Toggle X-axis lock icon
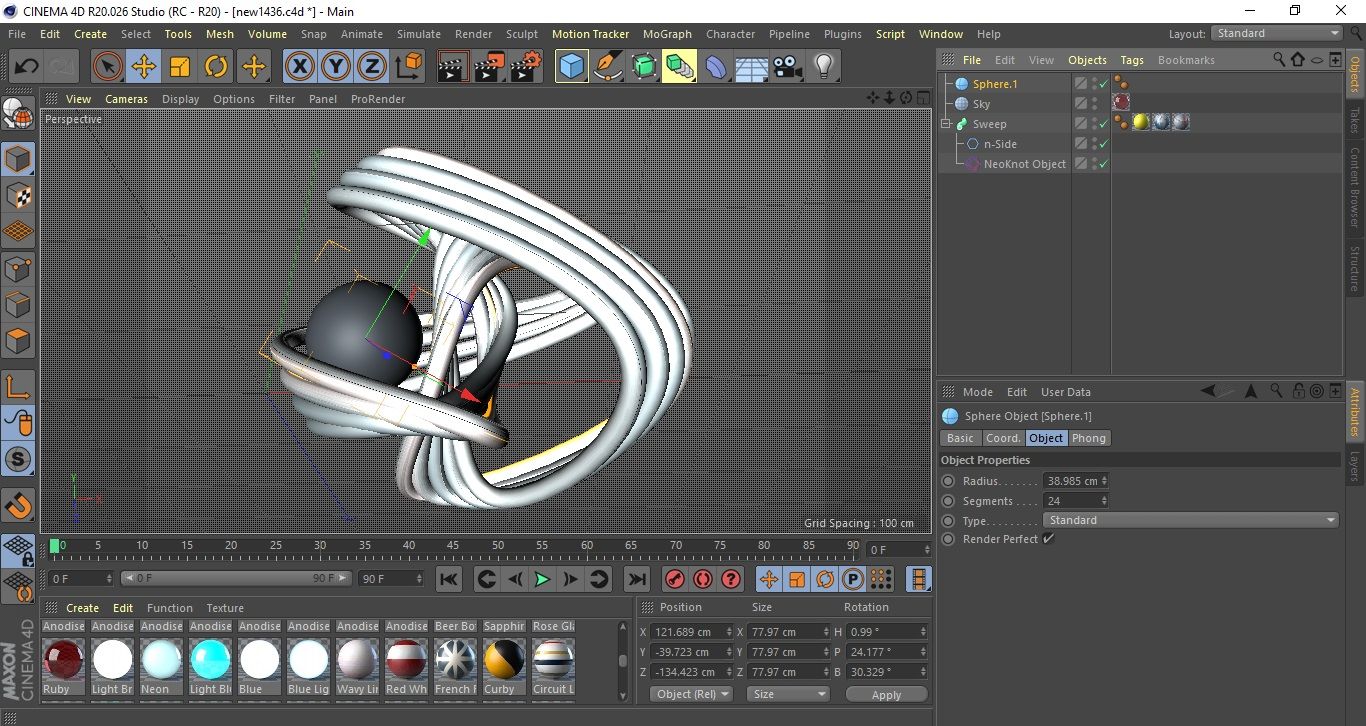 299,67
